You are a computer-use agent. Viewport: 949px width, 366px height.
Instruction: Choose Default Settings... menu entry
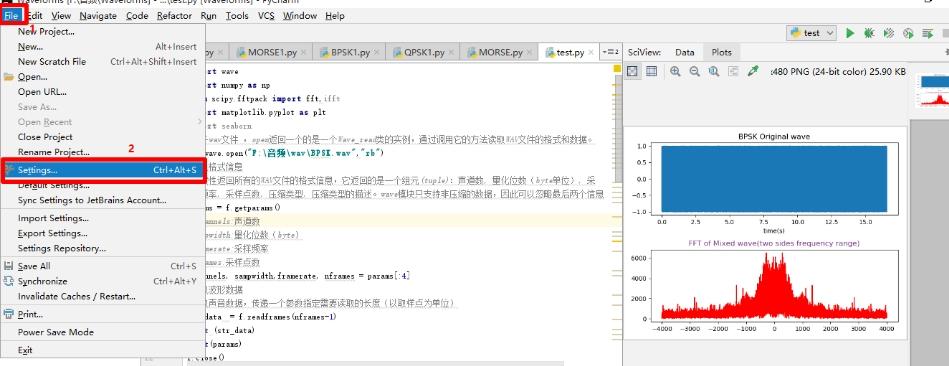pos(102,186)
